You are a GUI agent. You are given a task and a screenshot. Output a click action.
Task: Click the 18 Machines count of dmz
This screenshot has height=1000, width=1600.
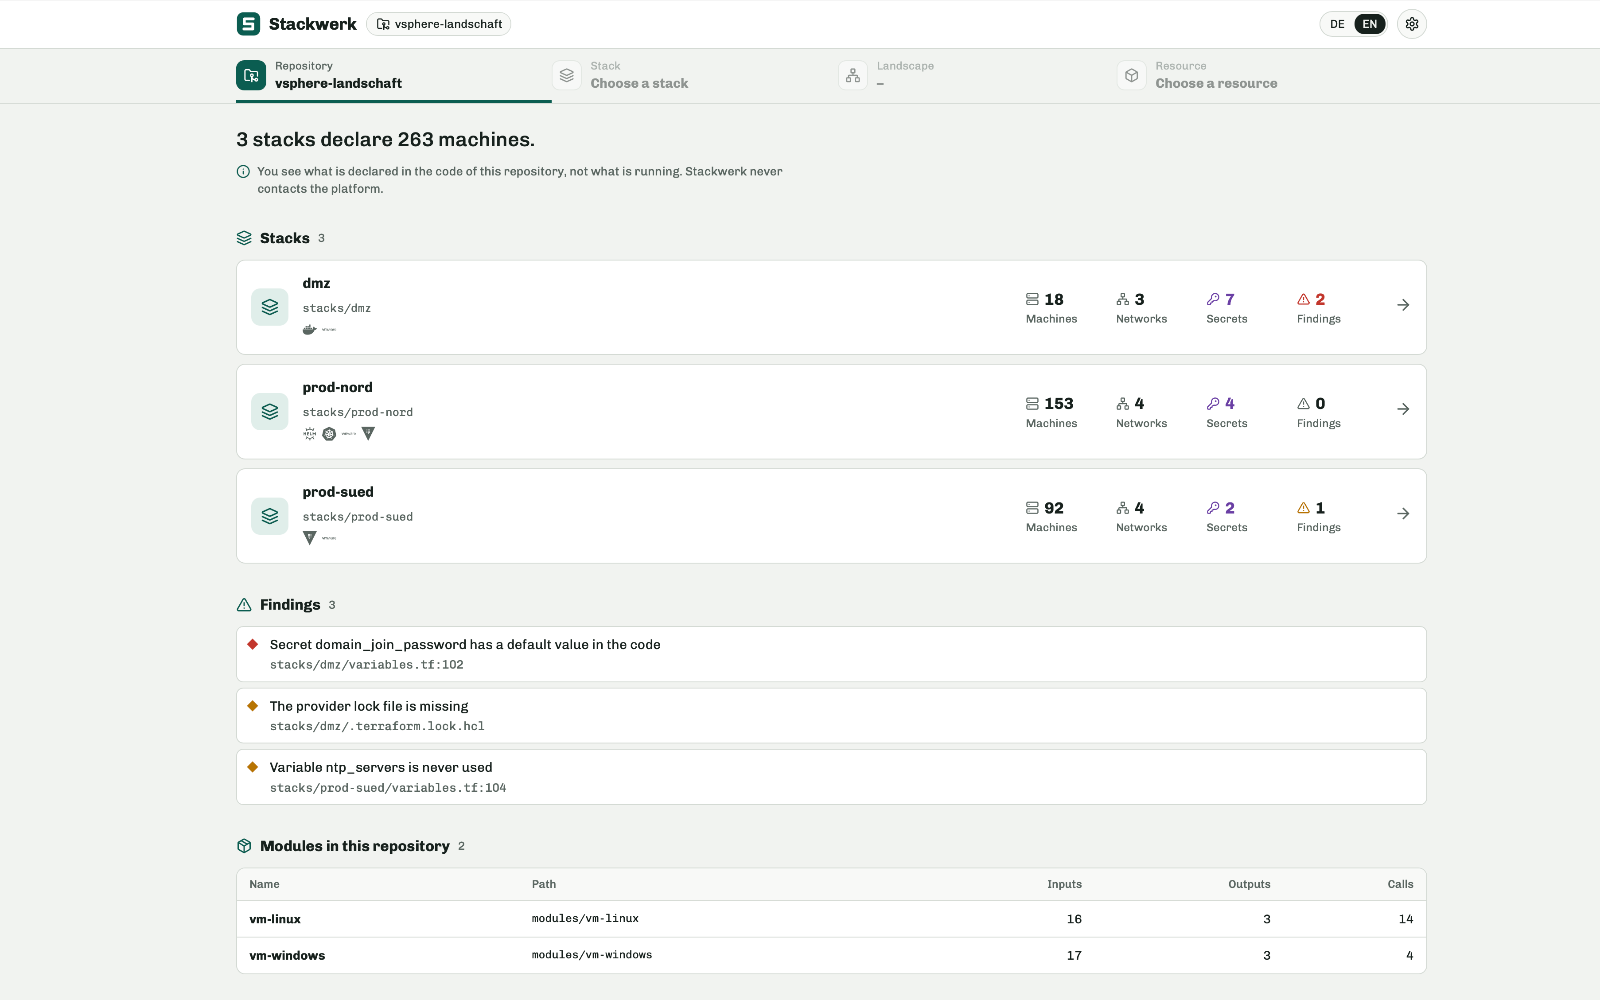1051,308
